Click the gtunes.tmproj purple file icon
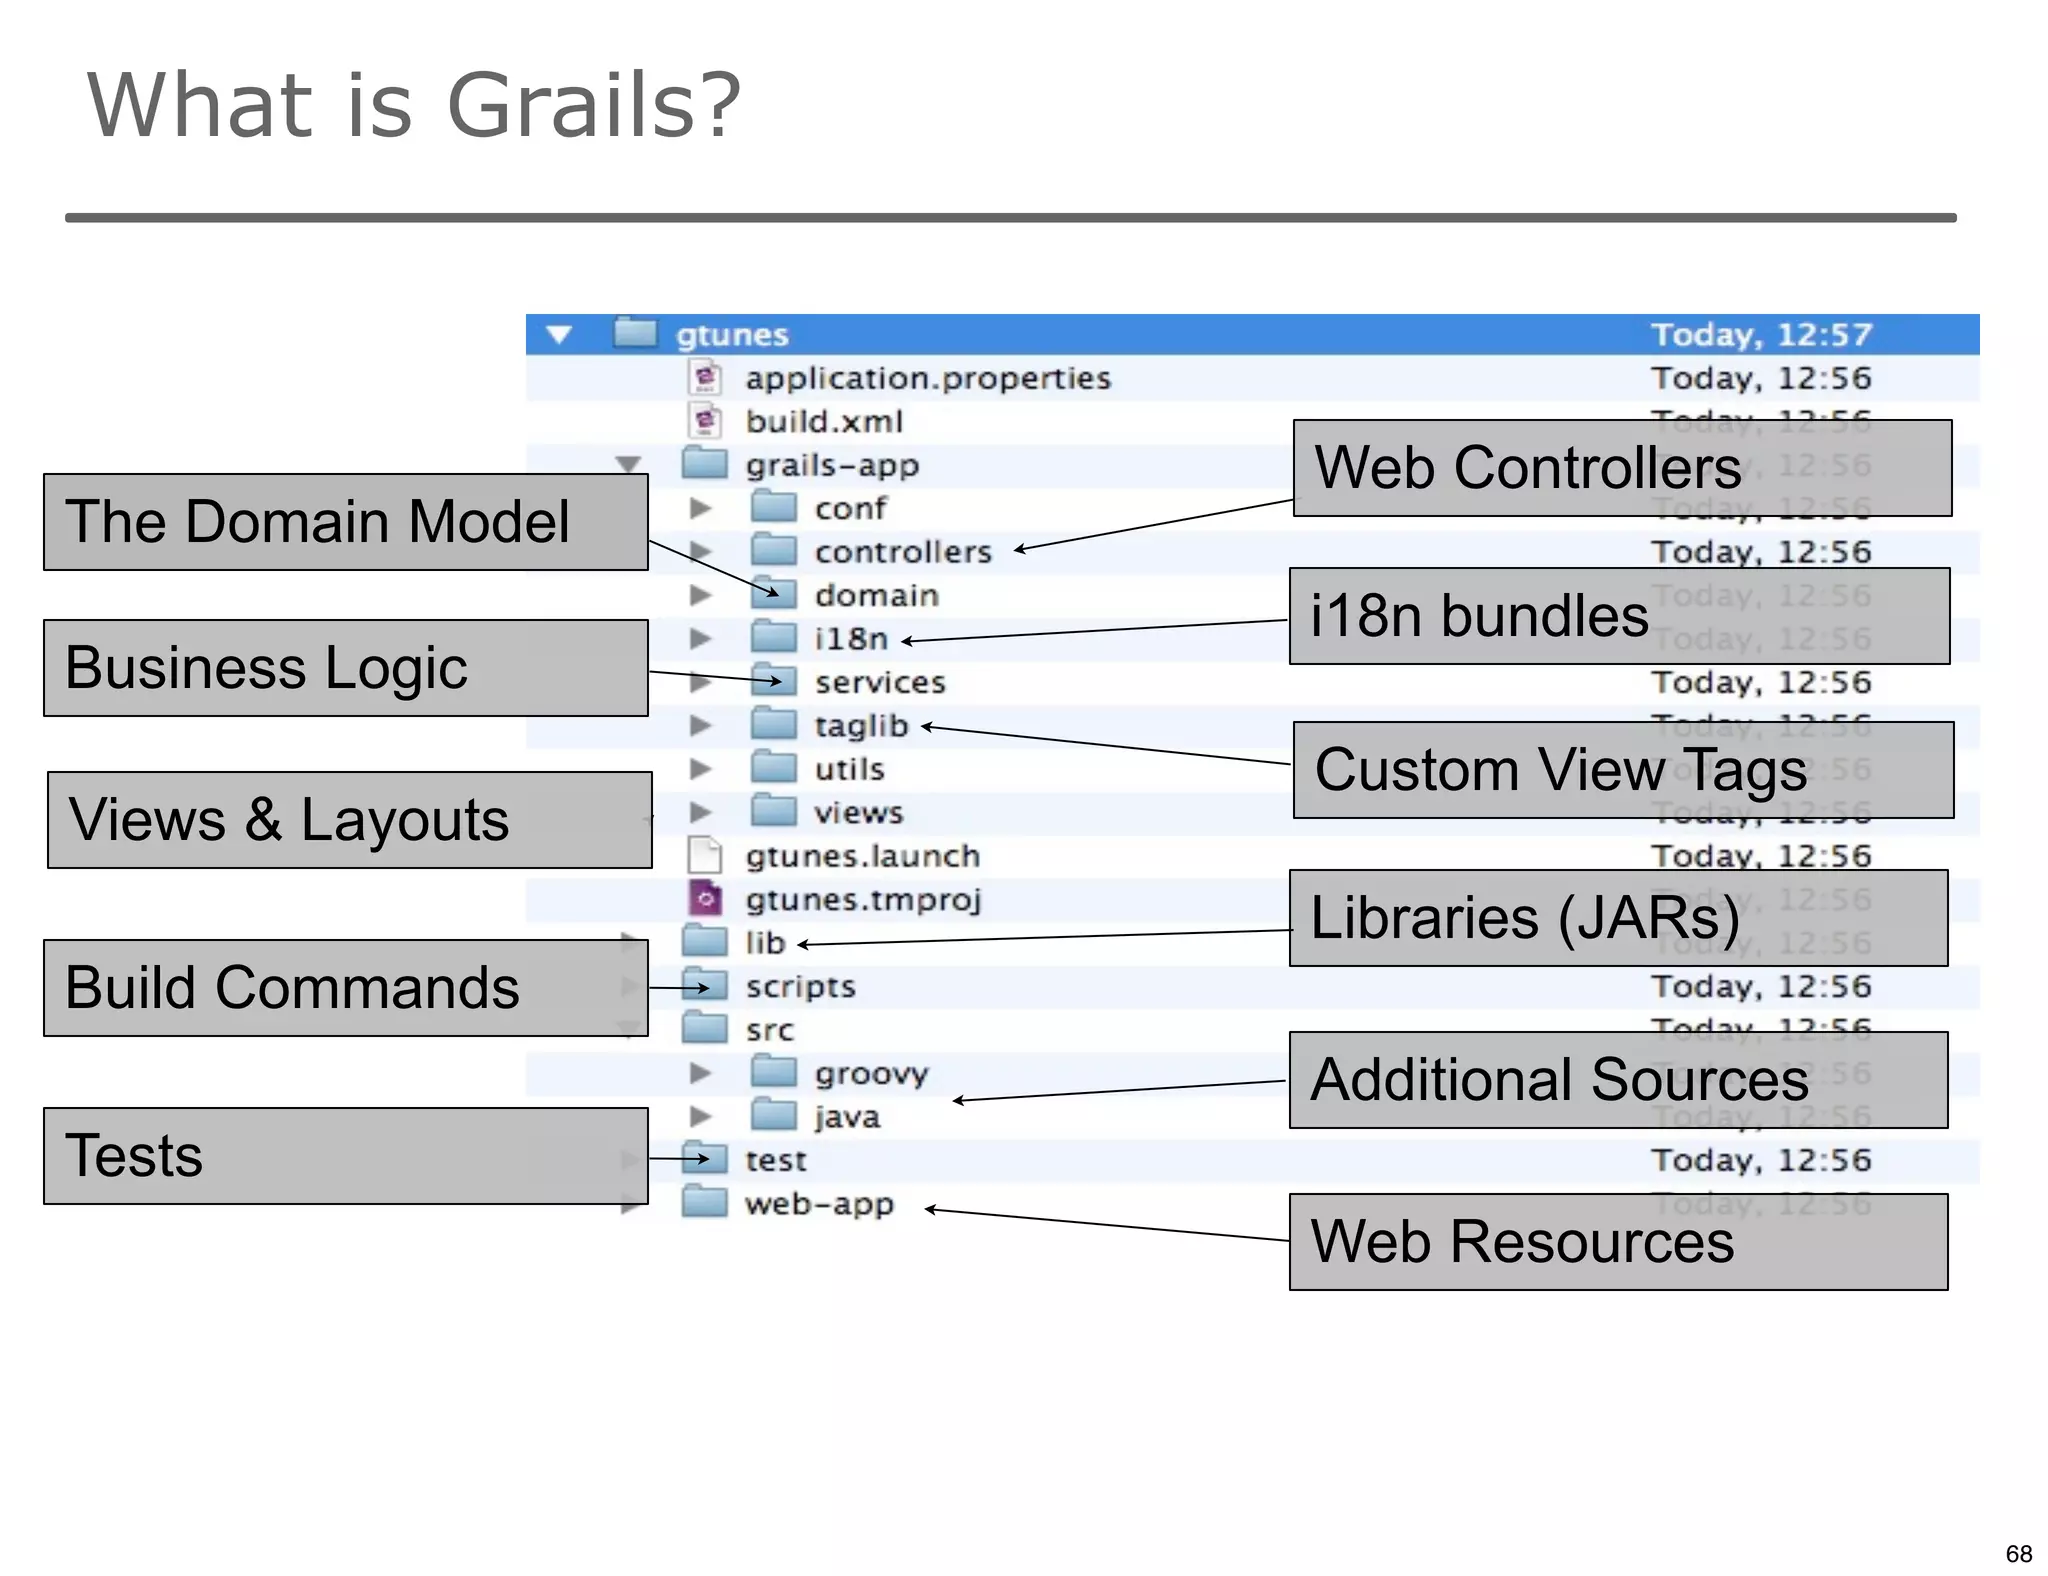This screenshot has height=1576, width=2048. coord(704,899)
